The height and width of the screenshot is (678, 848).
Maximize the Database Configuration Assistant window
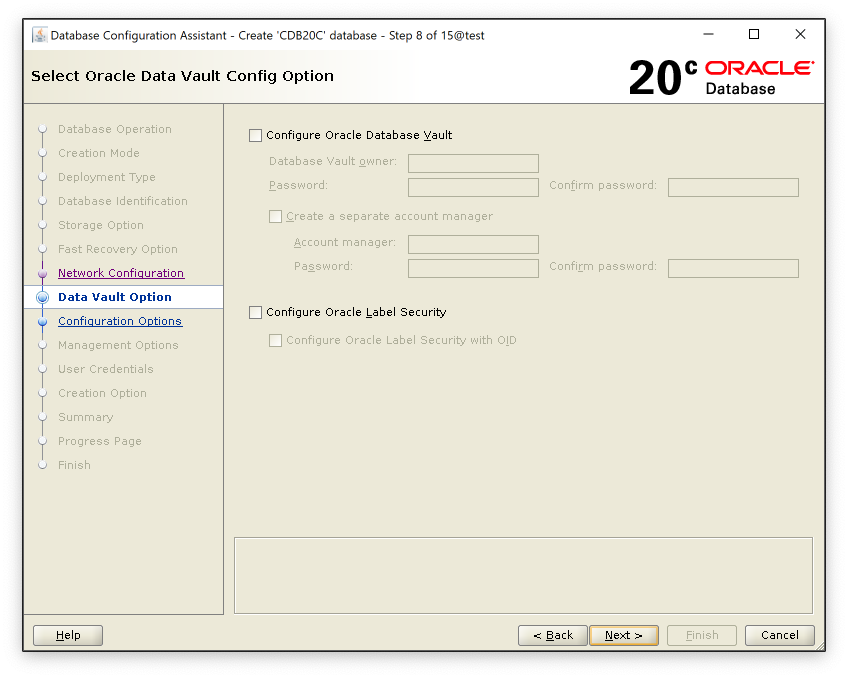point(753,34)
